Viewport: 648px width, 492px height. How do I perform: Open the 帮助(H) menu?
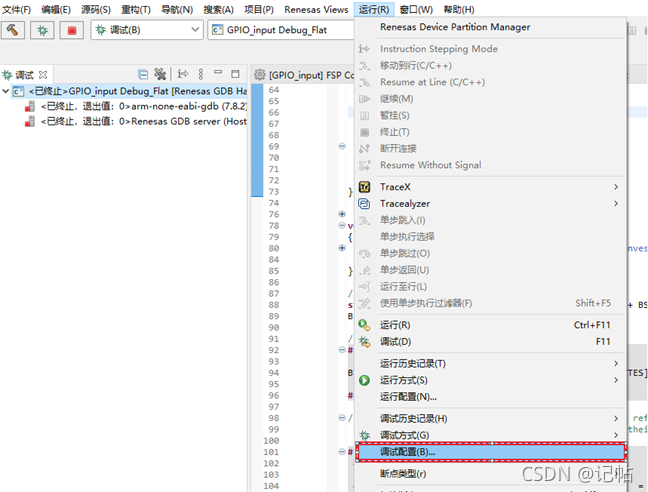(459, 9)
